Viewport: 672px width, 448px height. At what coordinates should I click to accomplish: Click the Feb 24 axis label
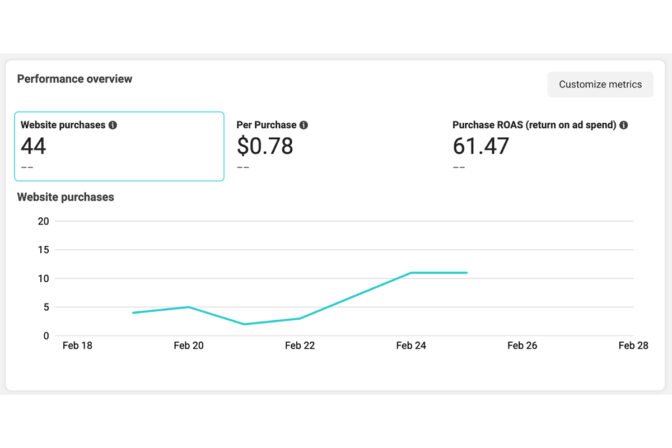pyautogui.click(x=411, y=346)
